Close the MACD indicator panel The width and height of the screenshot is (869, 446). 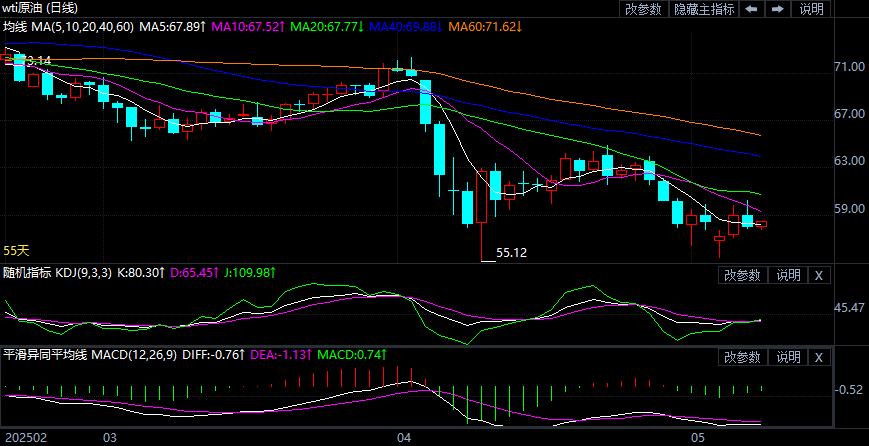[x=818, y=357]
